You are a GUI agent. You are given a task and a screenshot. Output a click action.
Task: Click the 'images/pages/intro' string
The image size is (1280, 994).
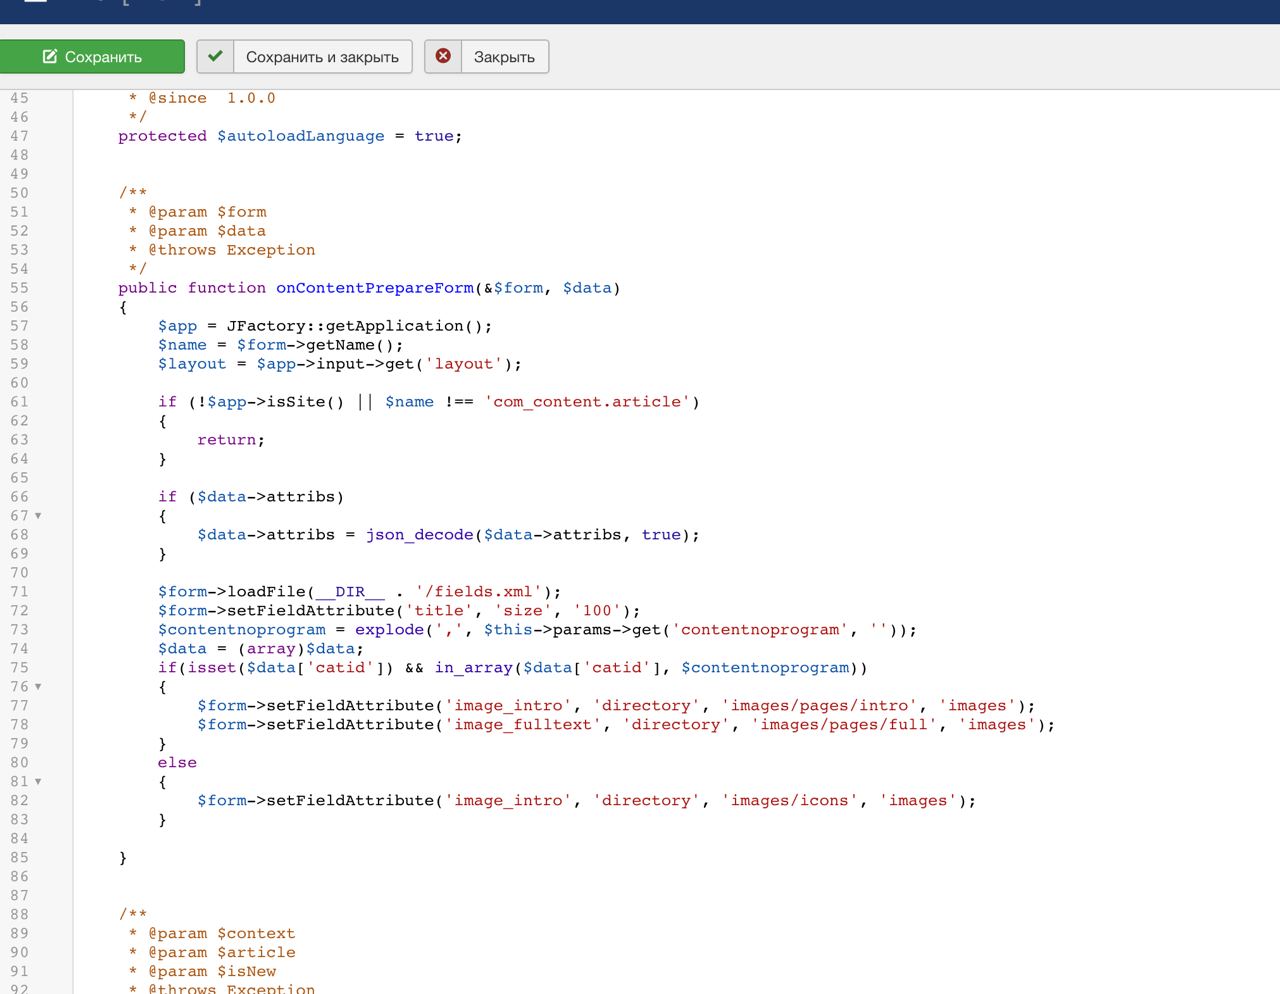click(820, 706)
